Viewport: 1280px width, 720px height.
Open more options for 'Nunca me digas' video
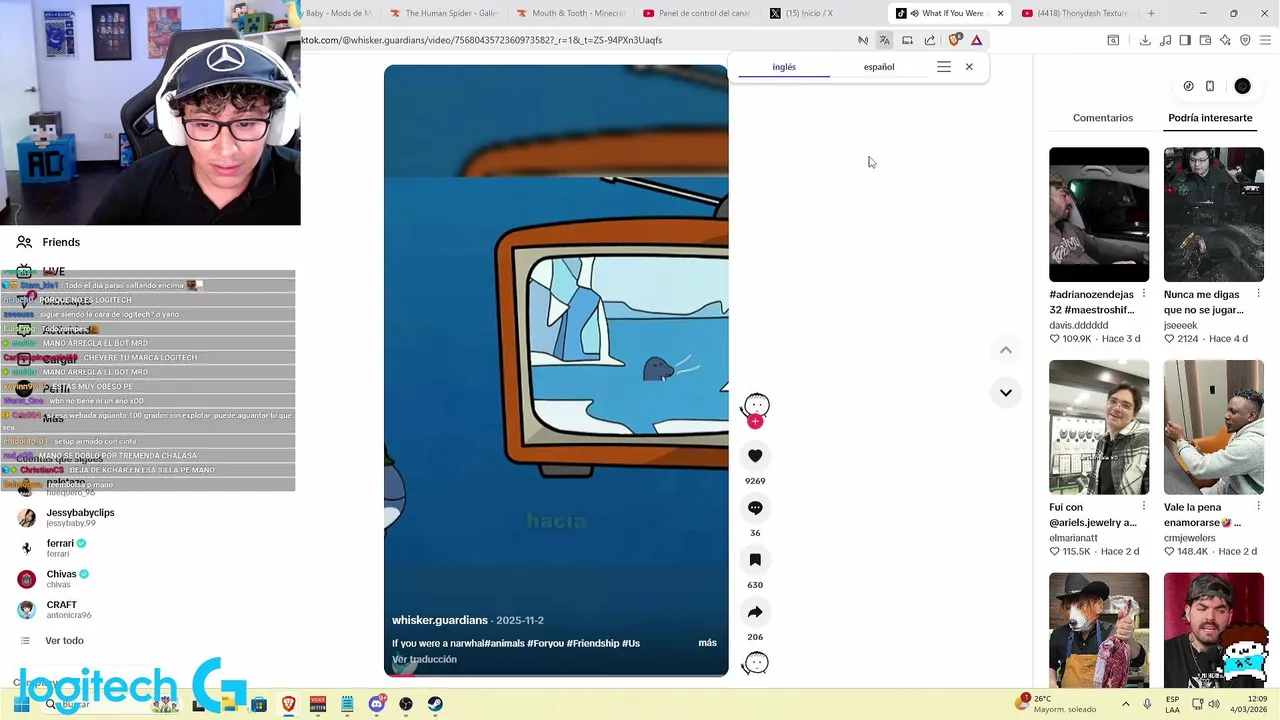(1258, 294)
